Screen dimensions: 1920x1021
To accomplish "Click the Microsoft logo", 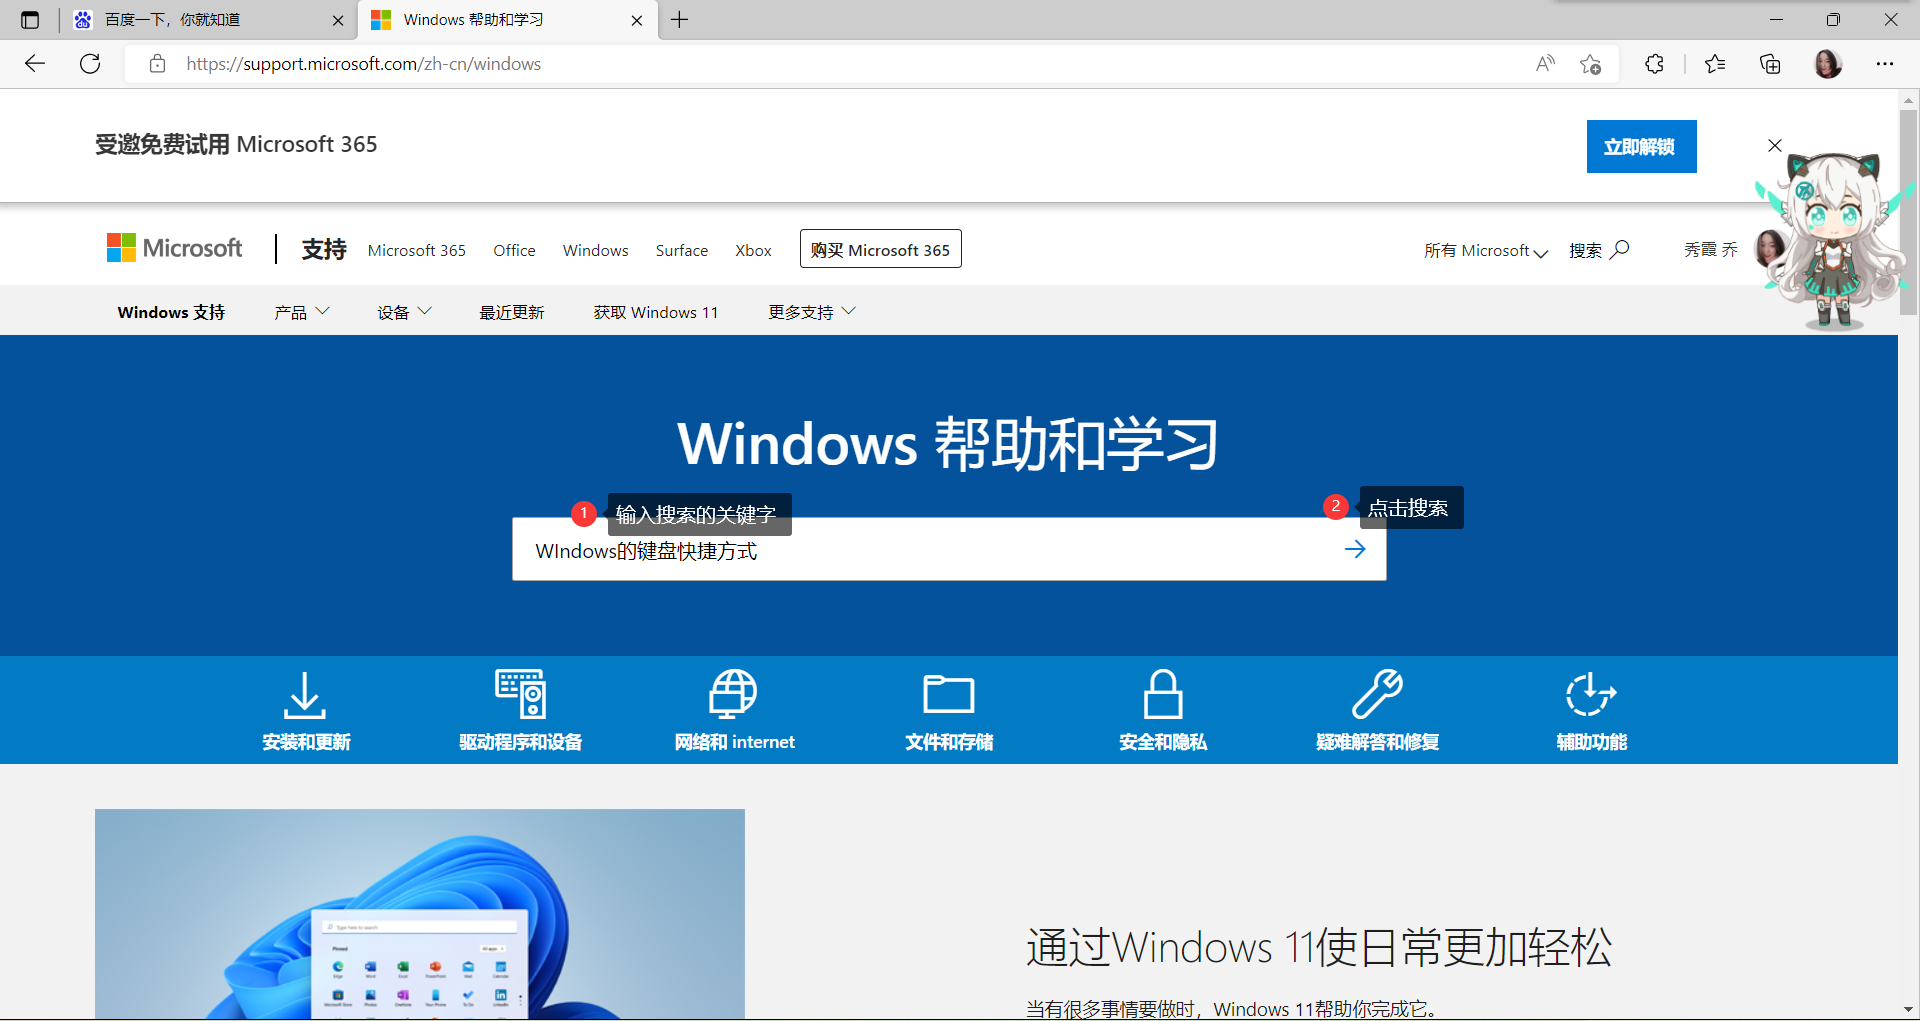I will click(x=174, y=248).
